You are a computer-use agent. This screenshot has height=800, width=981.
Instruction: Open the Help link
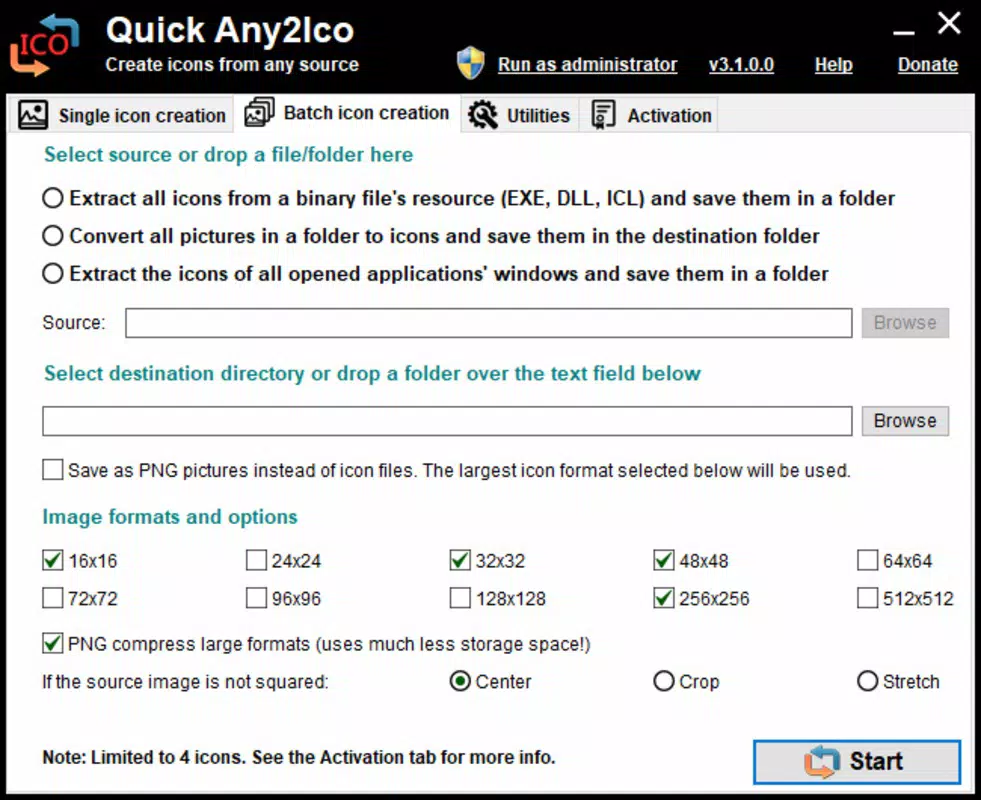tap(833, 64)
